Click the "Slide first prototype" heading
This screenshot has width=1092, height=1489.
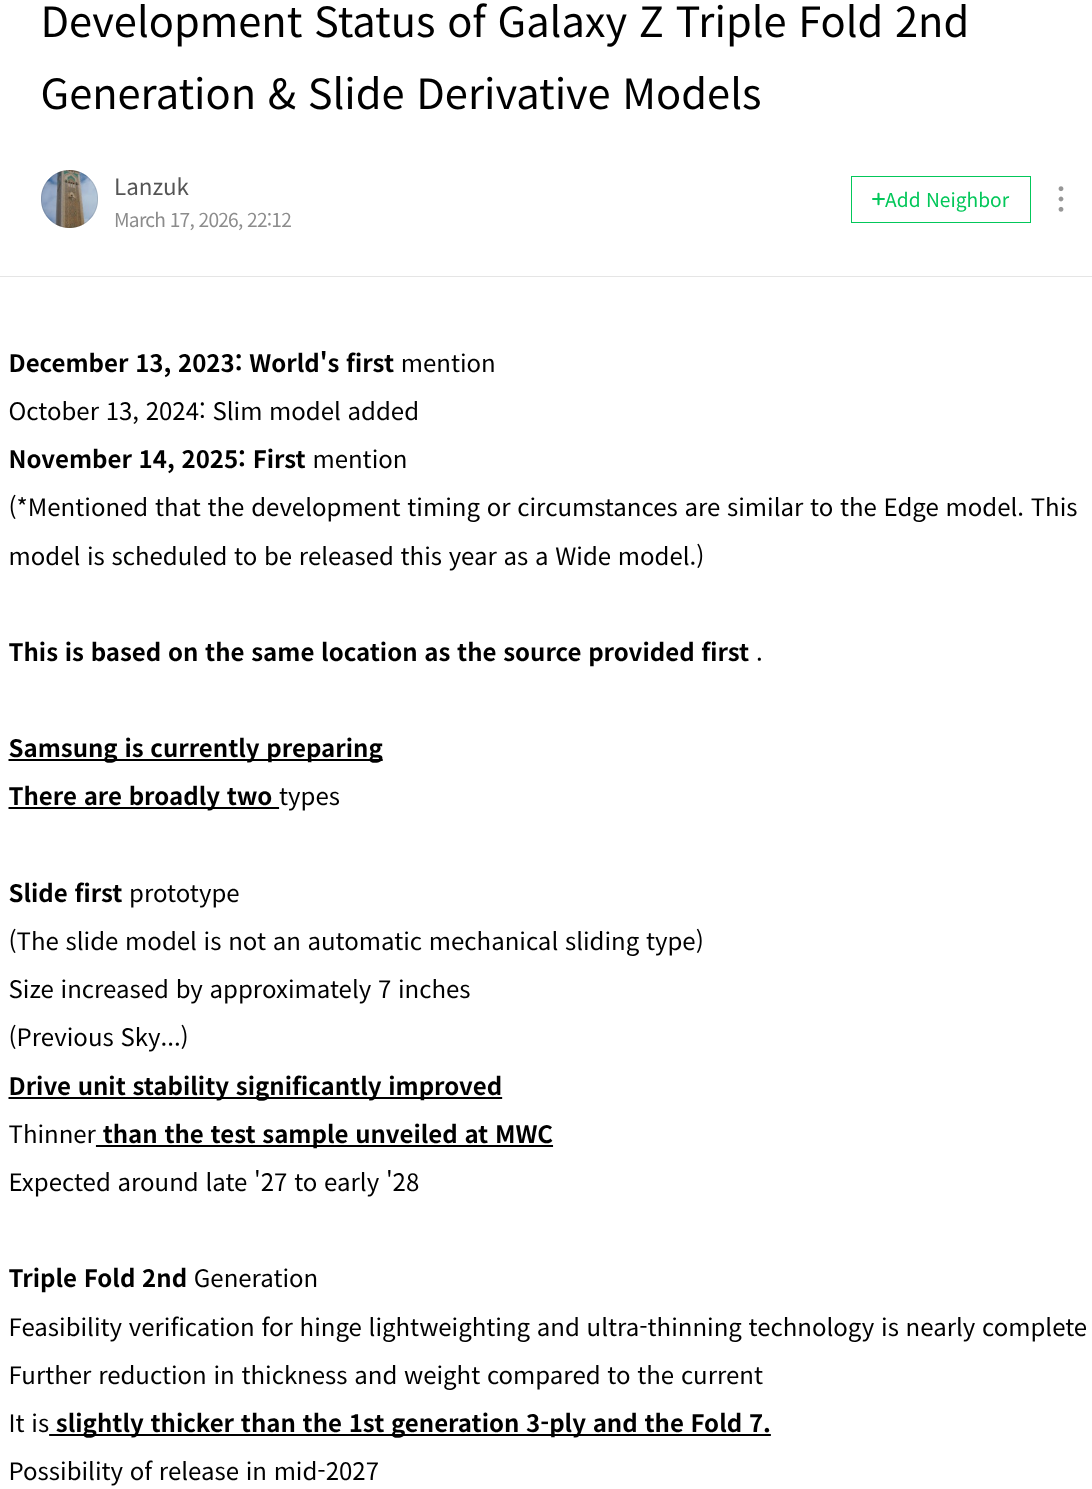pos(124,893)
